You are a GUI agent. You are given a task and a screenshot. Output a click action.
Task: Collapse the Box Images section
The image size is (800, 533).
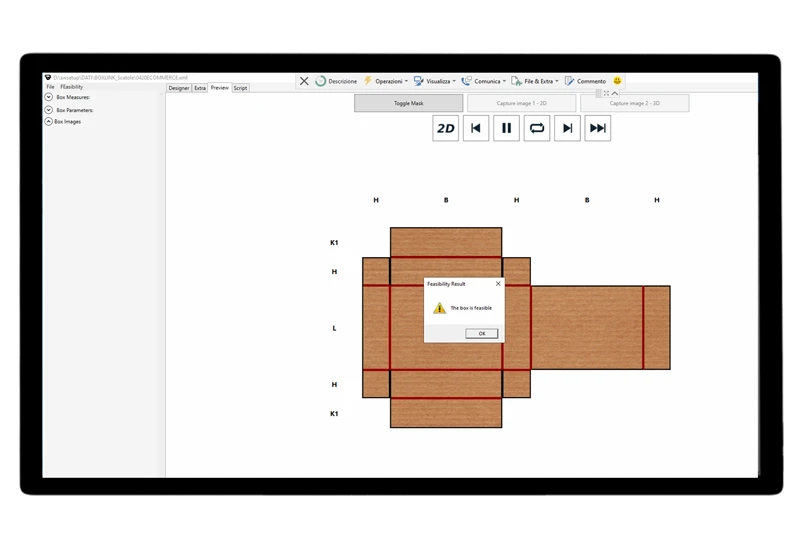pos(48,121)
